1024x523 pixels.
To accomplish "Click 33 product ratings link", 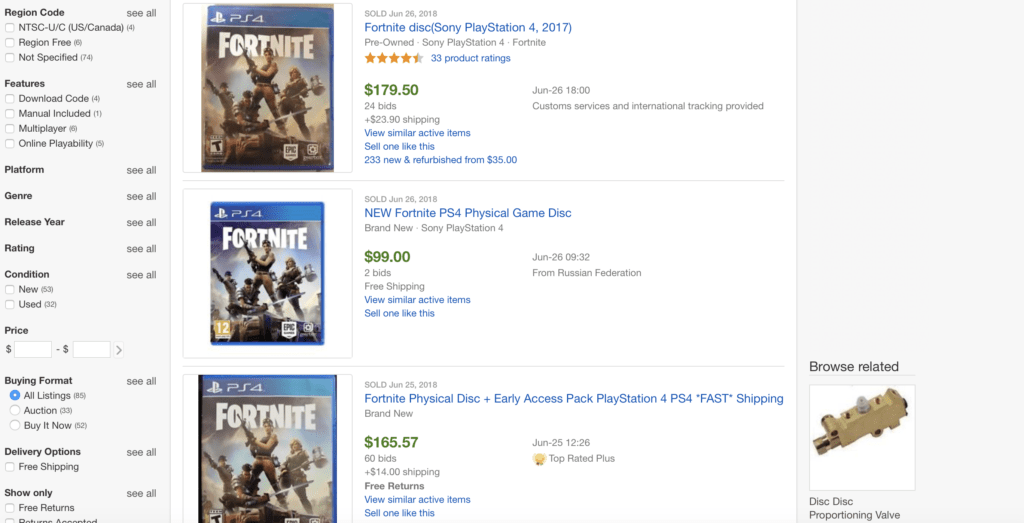I will (471, 58).
